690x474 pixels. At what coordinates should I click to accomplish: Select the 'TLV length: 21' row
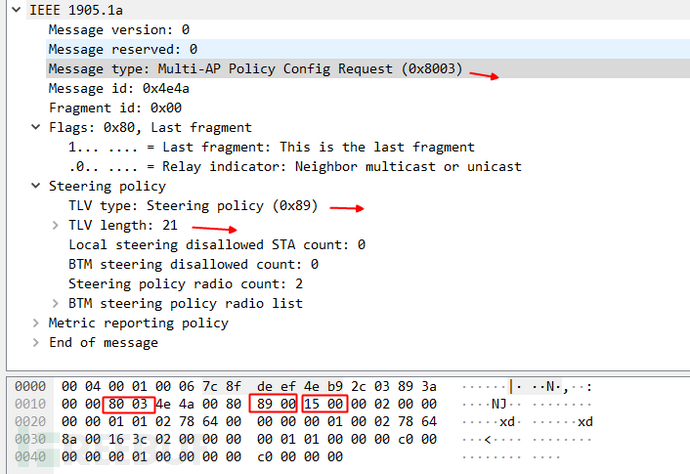point(123,225)
